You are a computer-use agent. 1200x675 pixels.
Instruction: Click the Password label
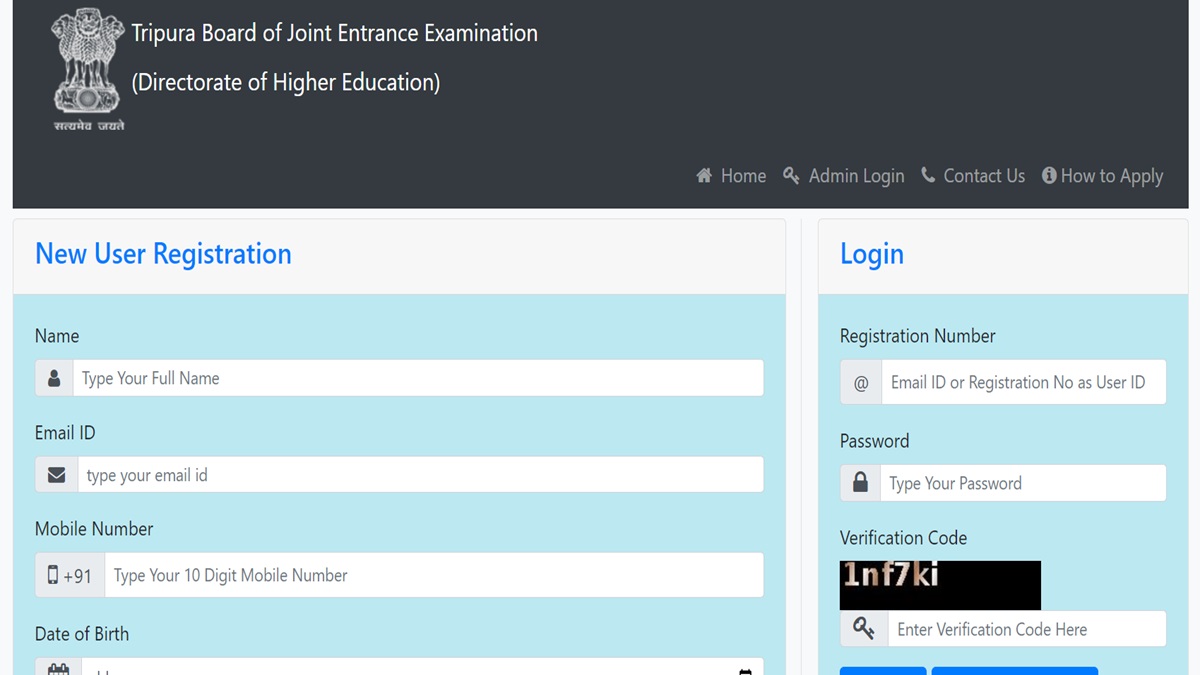point(875,441)
